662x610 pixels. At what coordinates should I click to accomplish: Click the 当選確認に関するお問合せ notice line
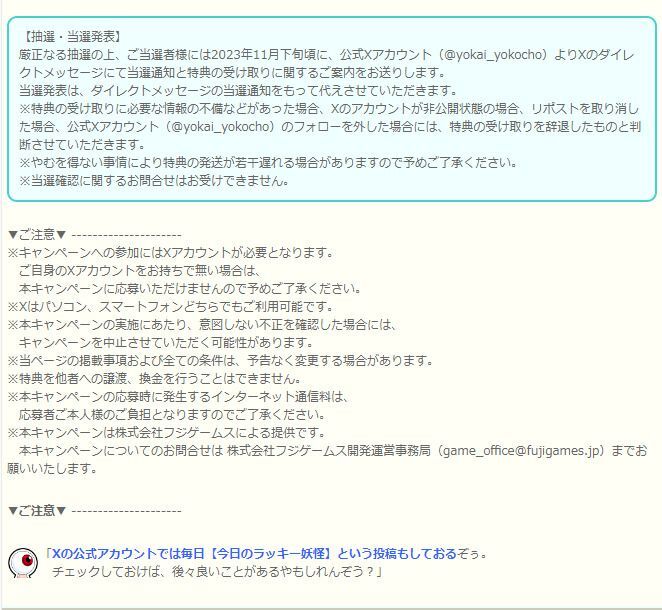[x=155, y=181]
